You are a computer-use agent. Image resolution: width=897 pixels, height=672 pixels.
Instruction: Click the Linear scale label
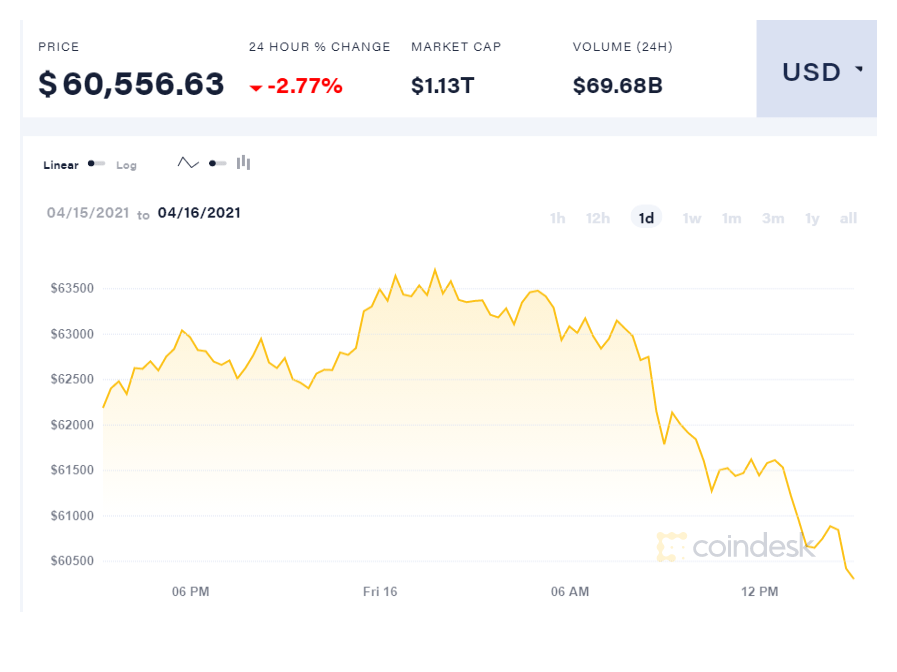(x=61, y=165)
